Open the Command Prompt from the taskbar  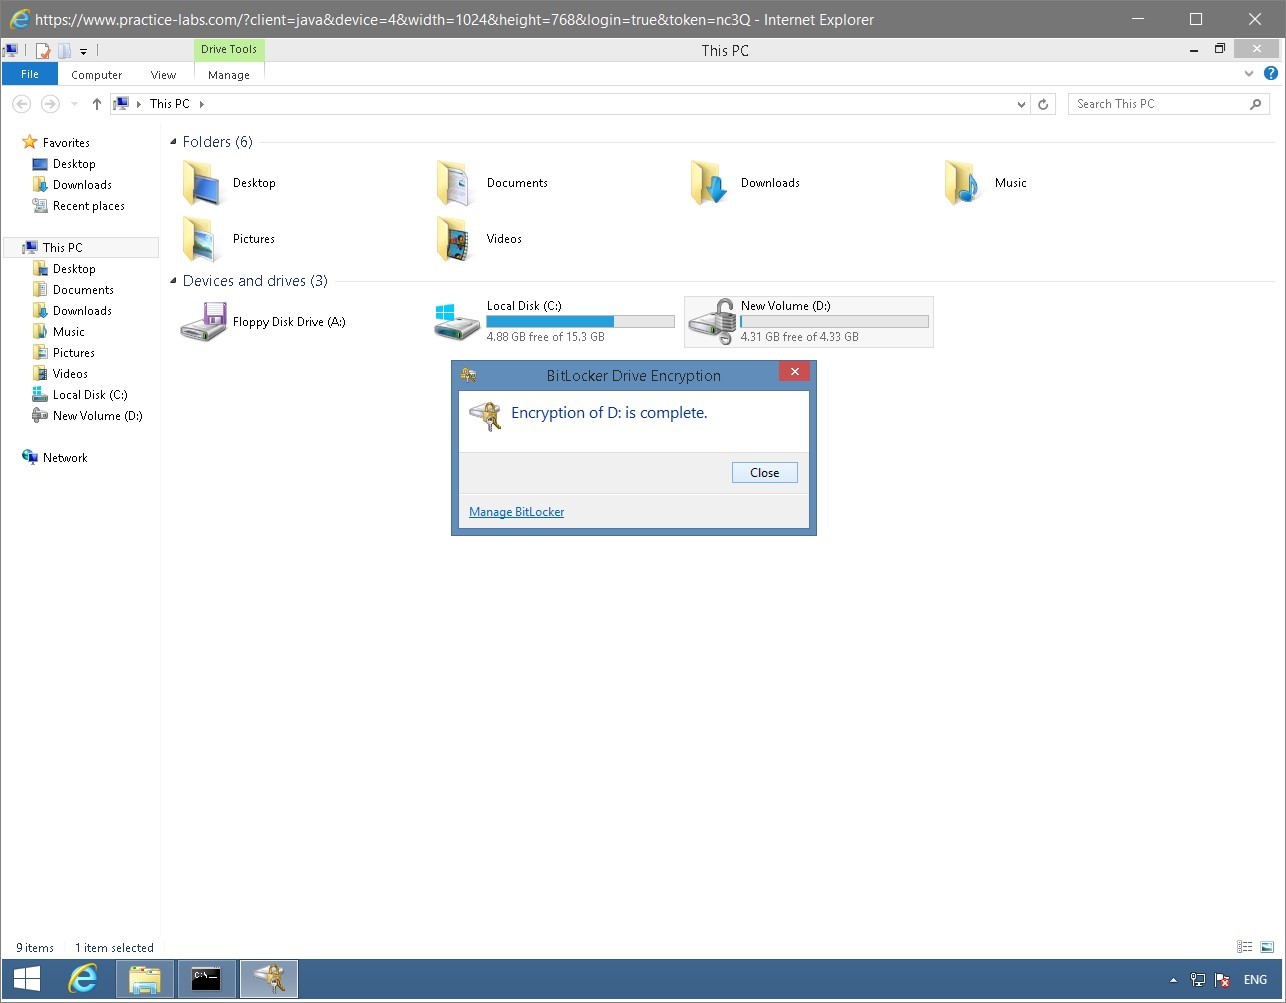point(206,978)
